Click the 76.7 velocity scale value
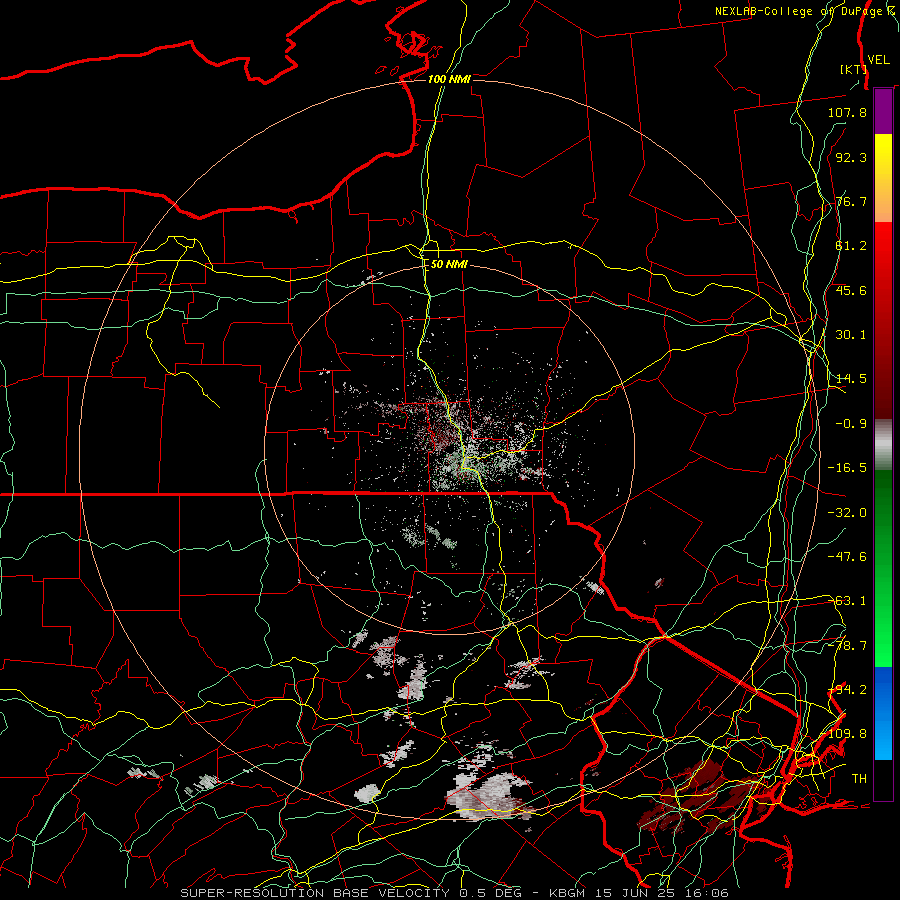This screenshot has height=900, width=900. 851,201
